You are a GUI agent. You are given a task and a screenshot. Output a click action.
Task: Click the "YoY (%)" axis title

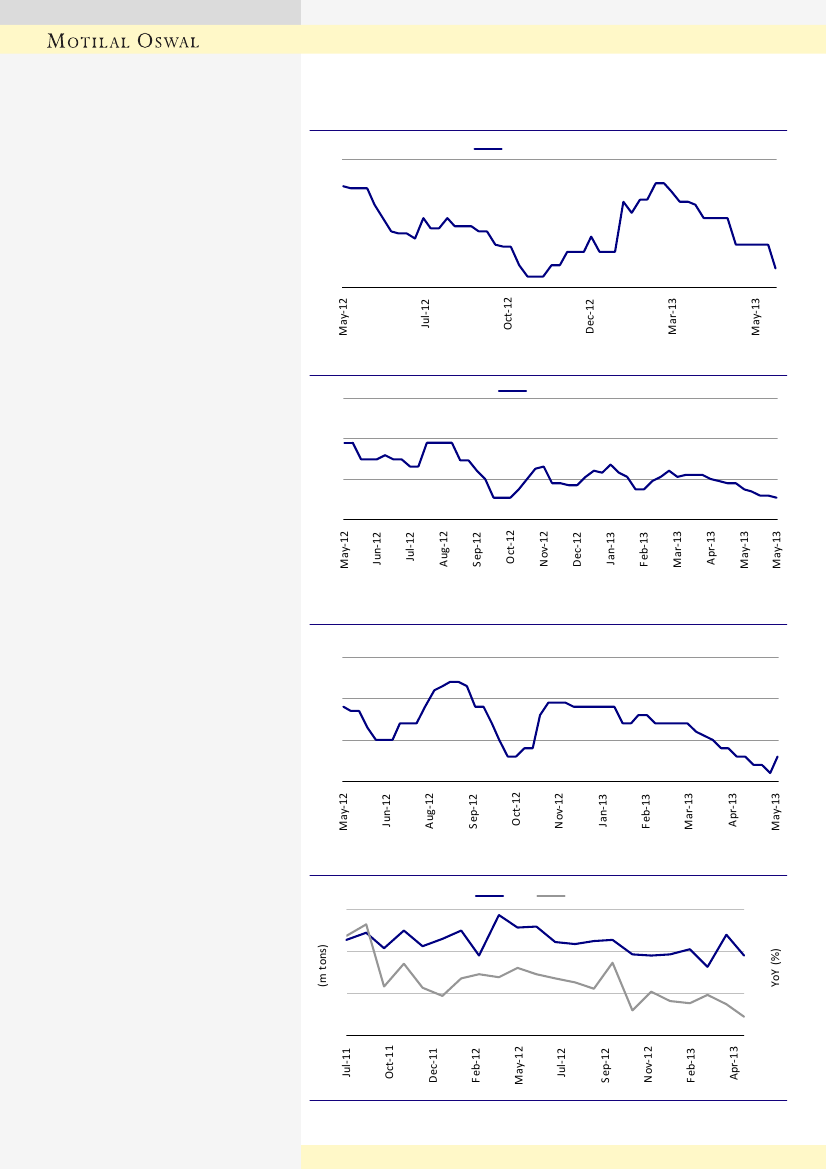[775, 967]
